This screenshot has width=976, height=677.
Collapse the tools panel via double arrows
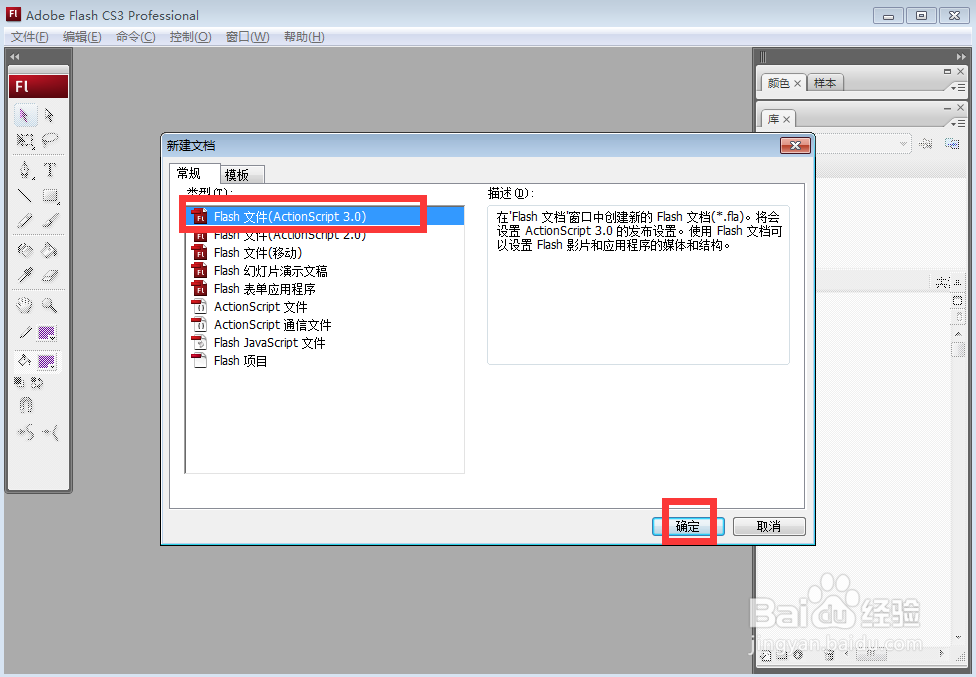click(x=15, y=57)
